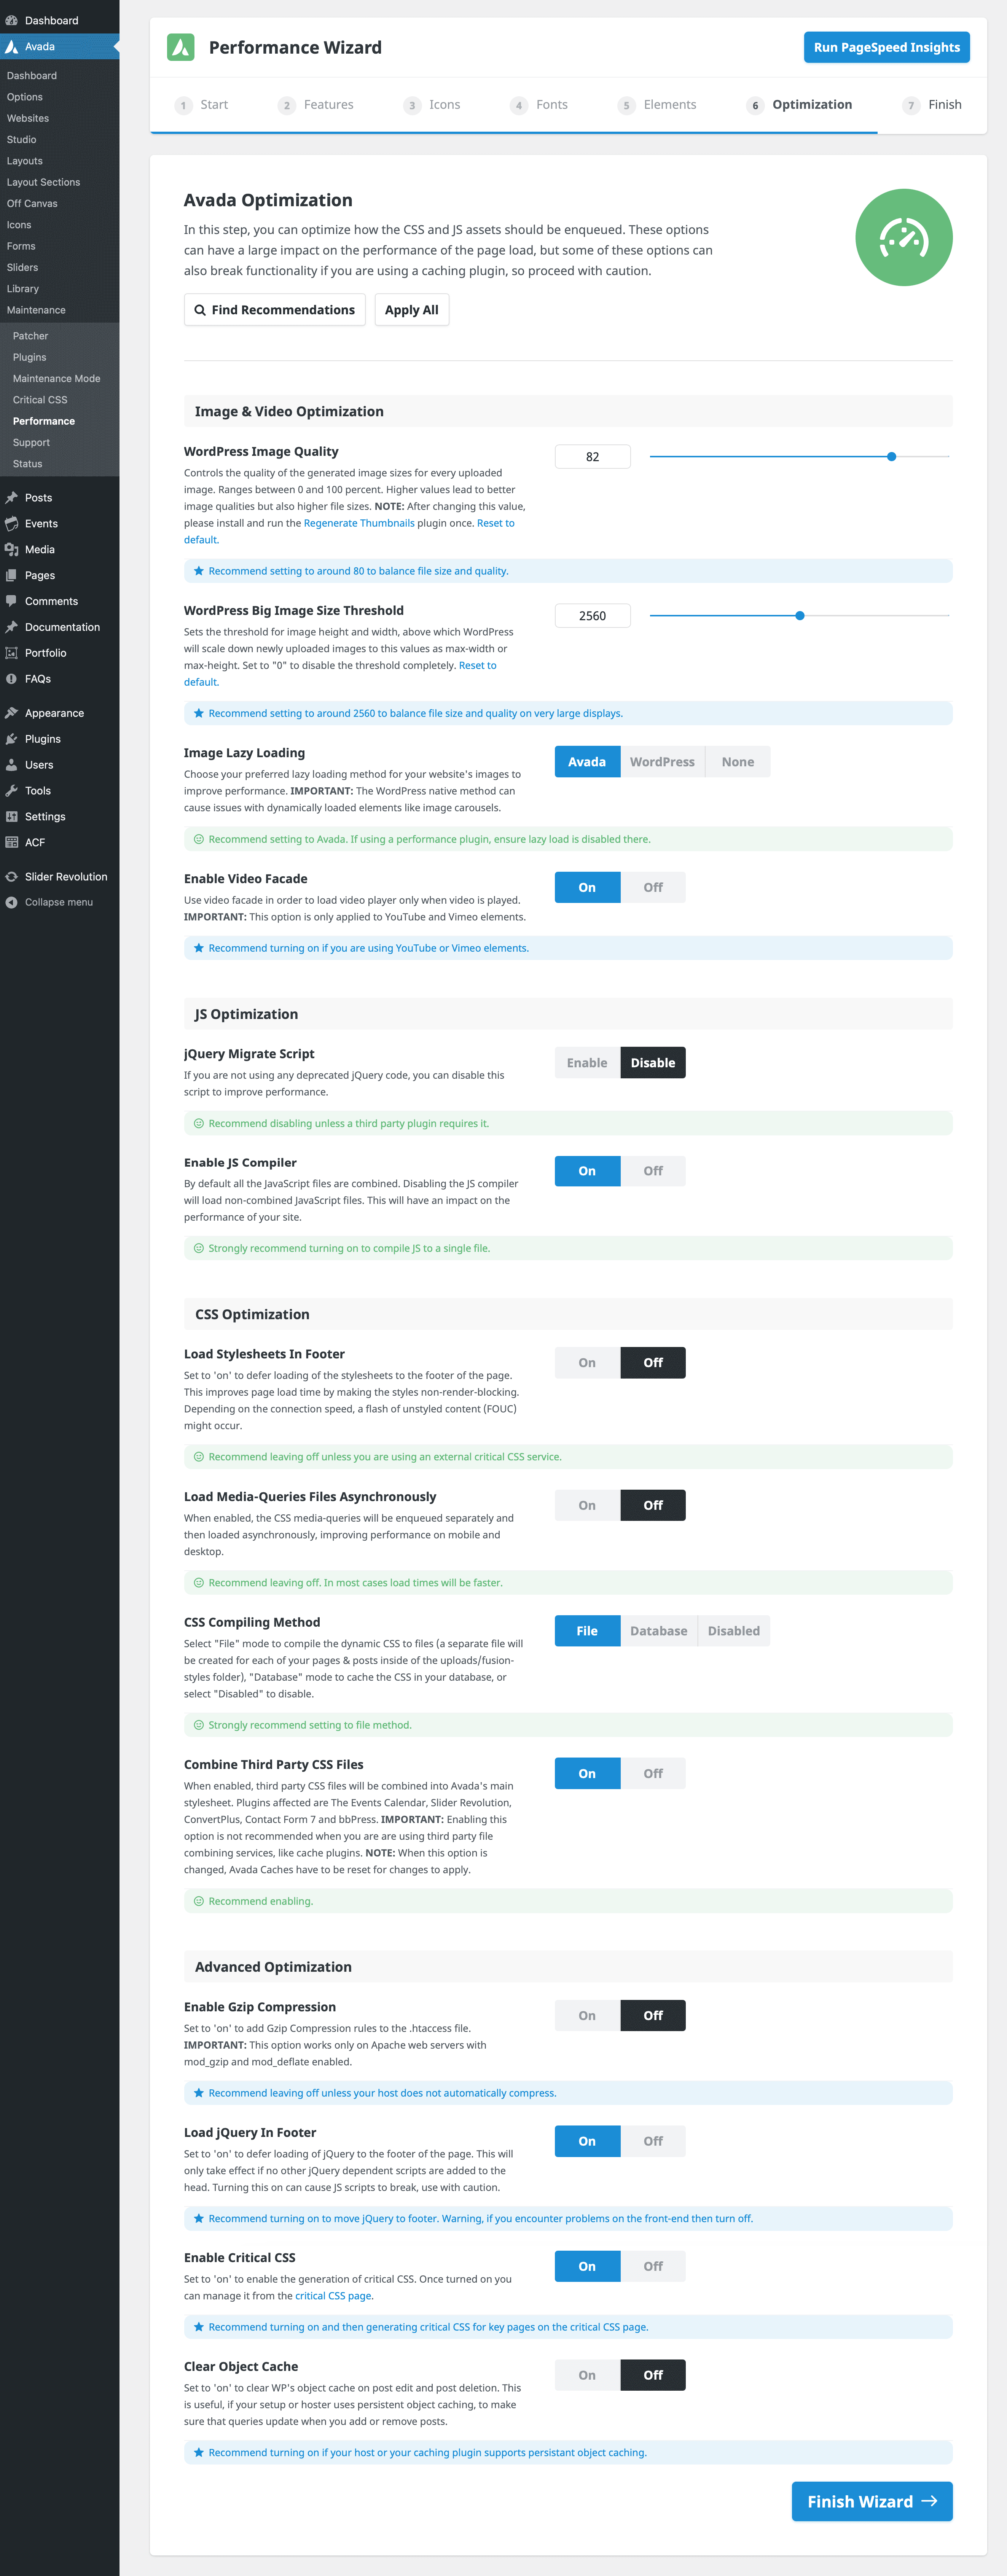Click the Documentation pin icon
The width and height of the screenshot is (1007, 2576).
(11, 627)
